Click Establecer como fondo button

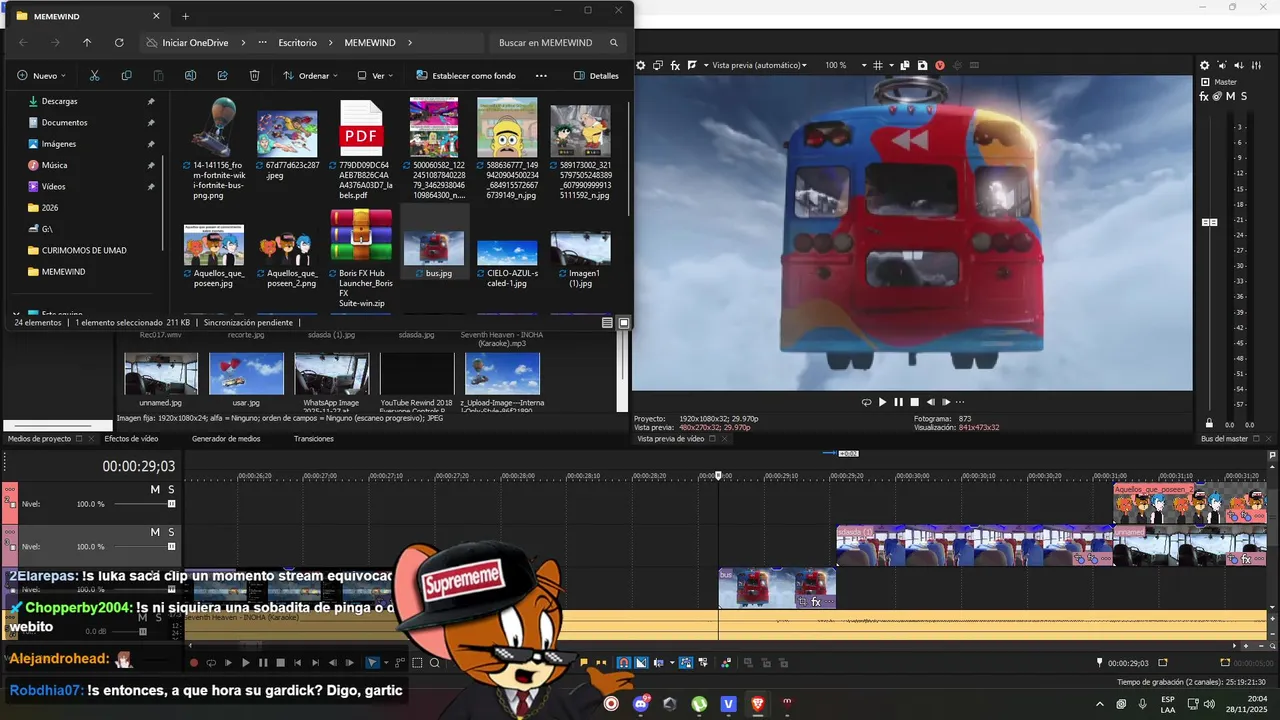coord(466,76)
